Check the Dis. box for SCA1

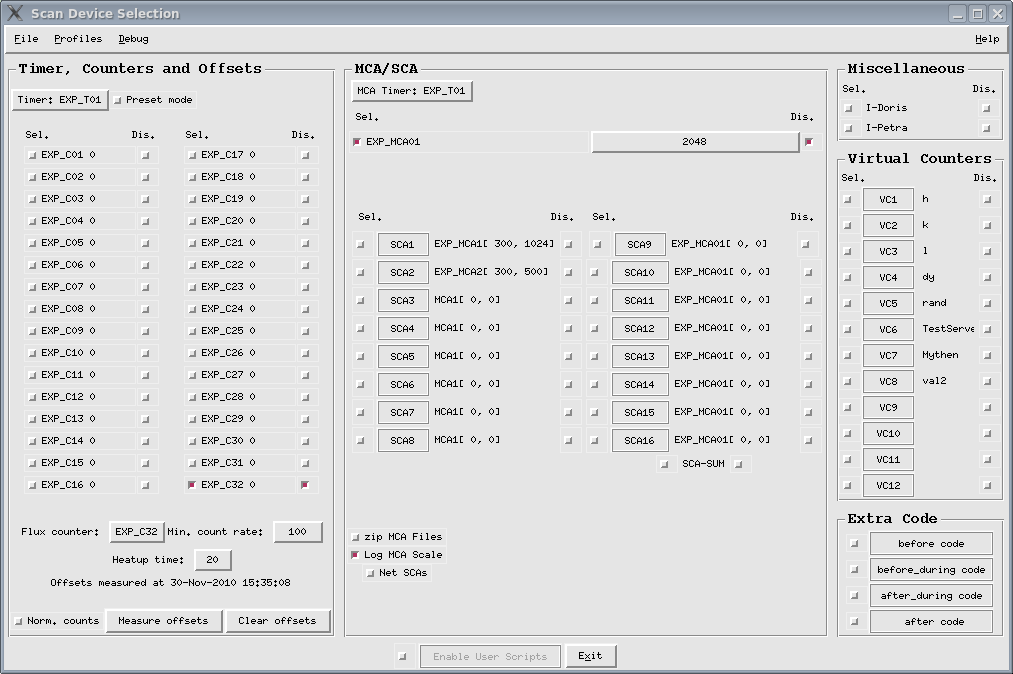point(569,244)
